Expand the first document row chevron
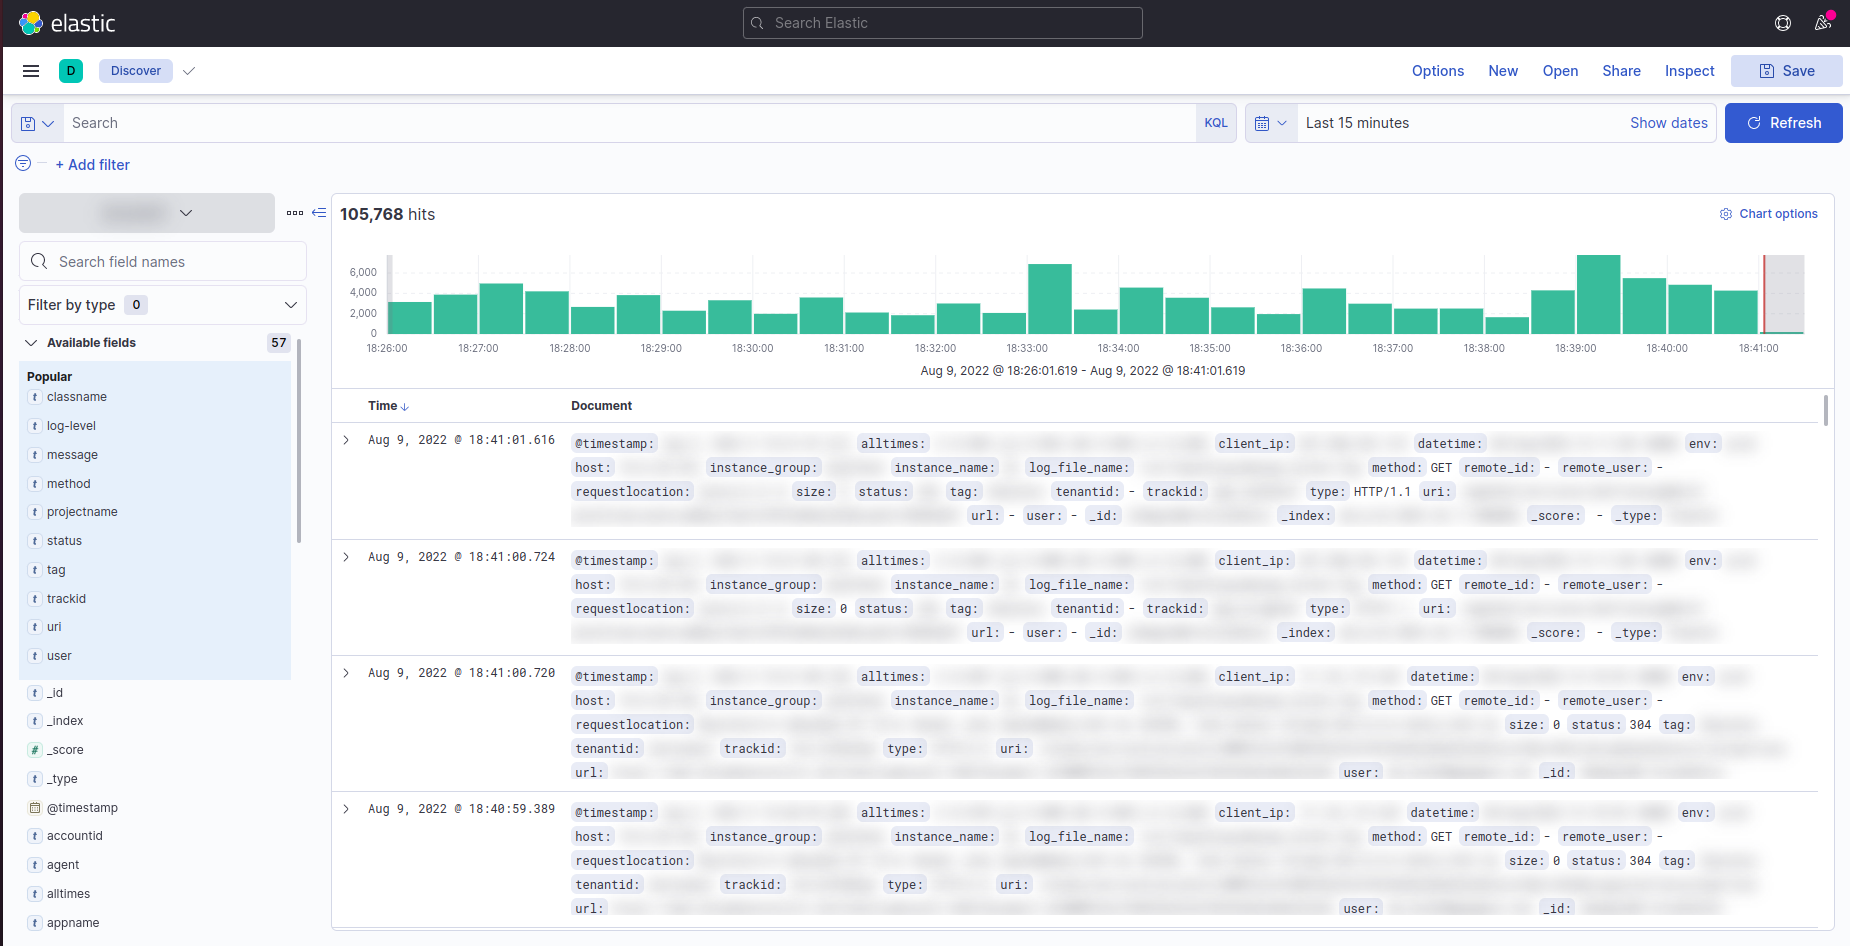Image resolution: width=1850 pixels, height=946 pixels. point(346,440)
